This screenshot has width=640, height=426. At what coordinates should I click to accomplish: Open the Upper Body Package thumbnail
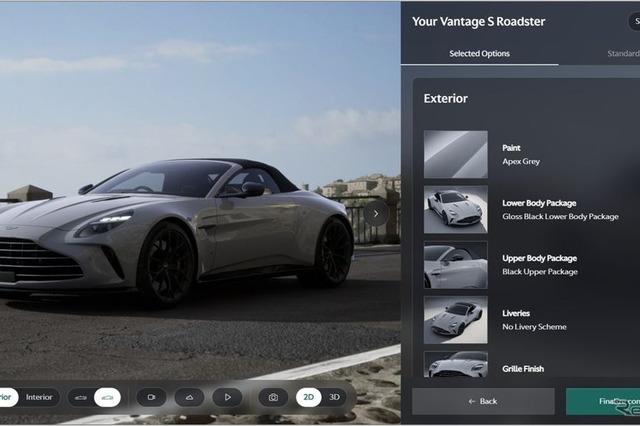point(456,264)
